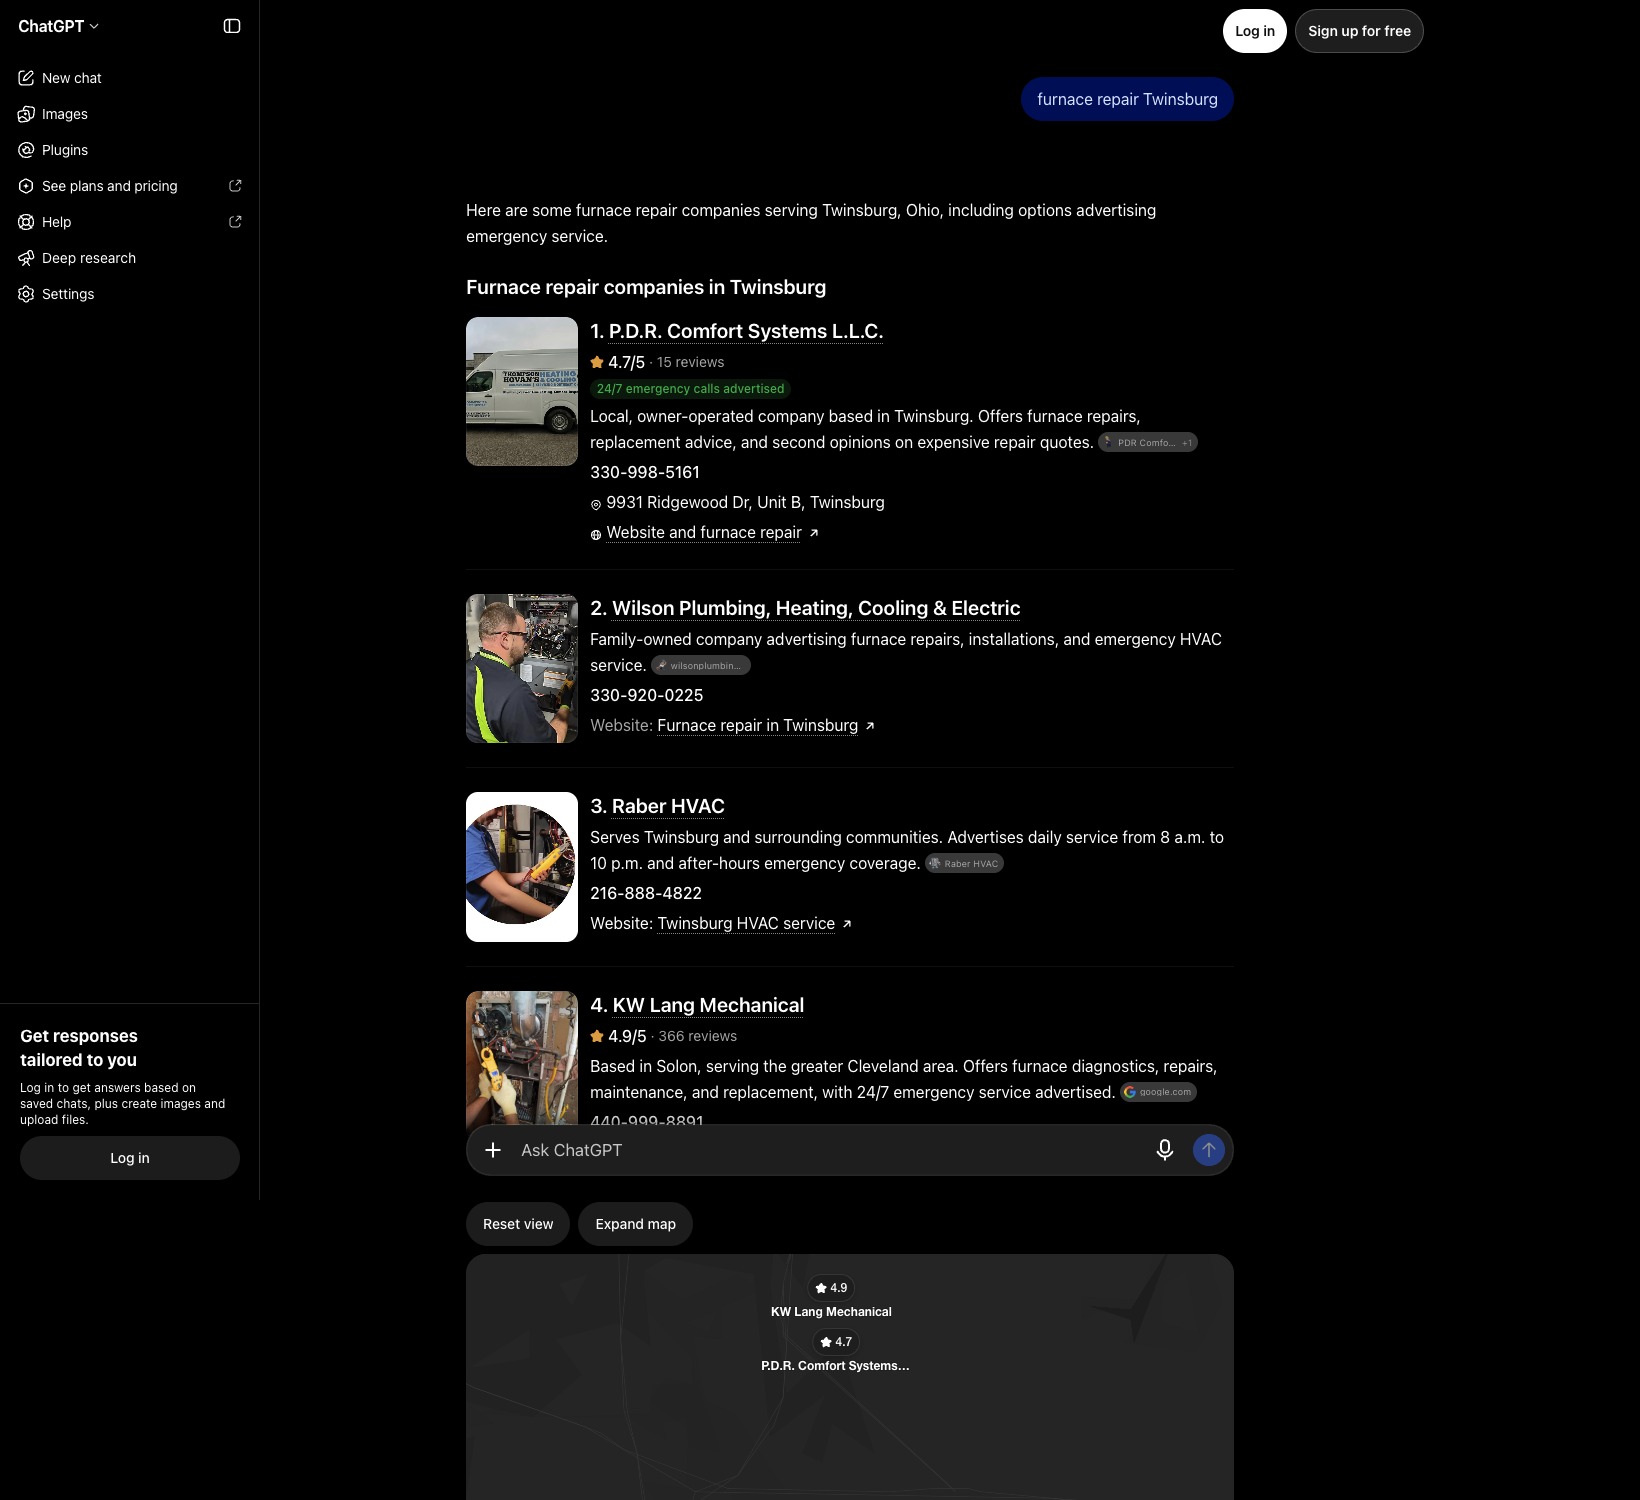The height and width of the screenshot is (1500, 1640).
Task: Open Raber HVAC title link
Action: [x=668, y=806]
